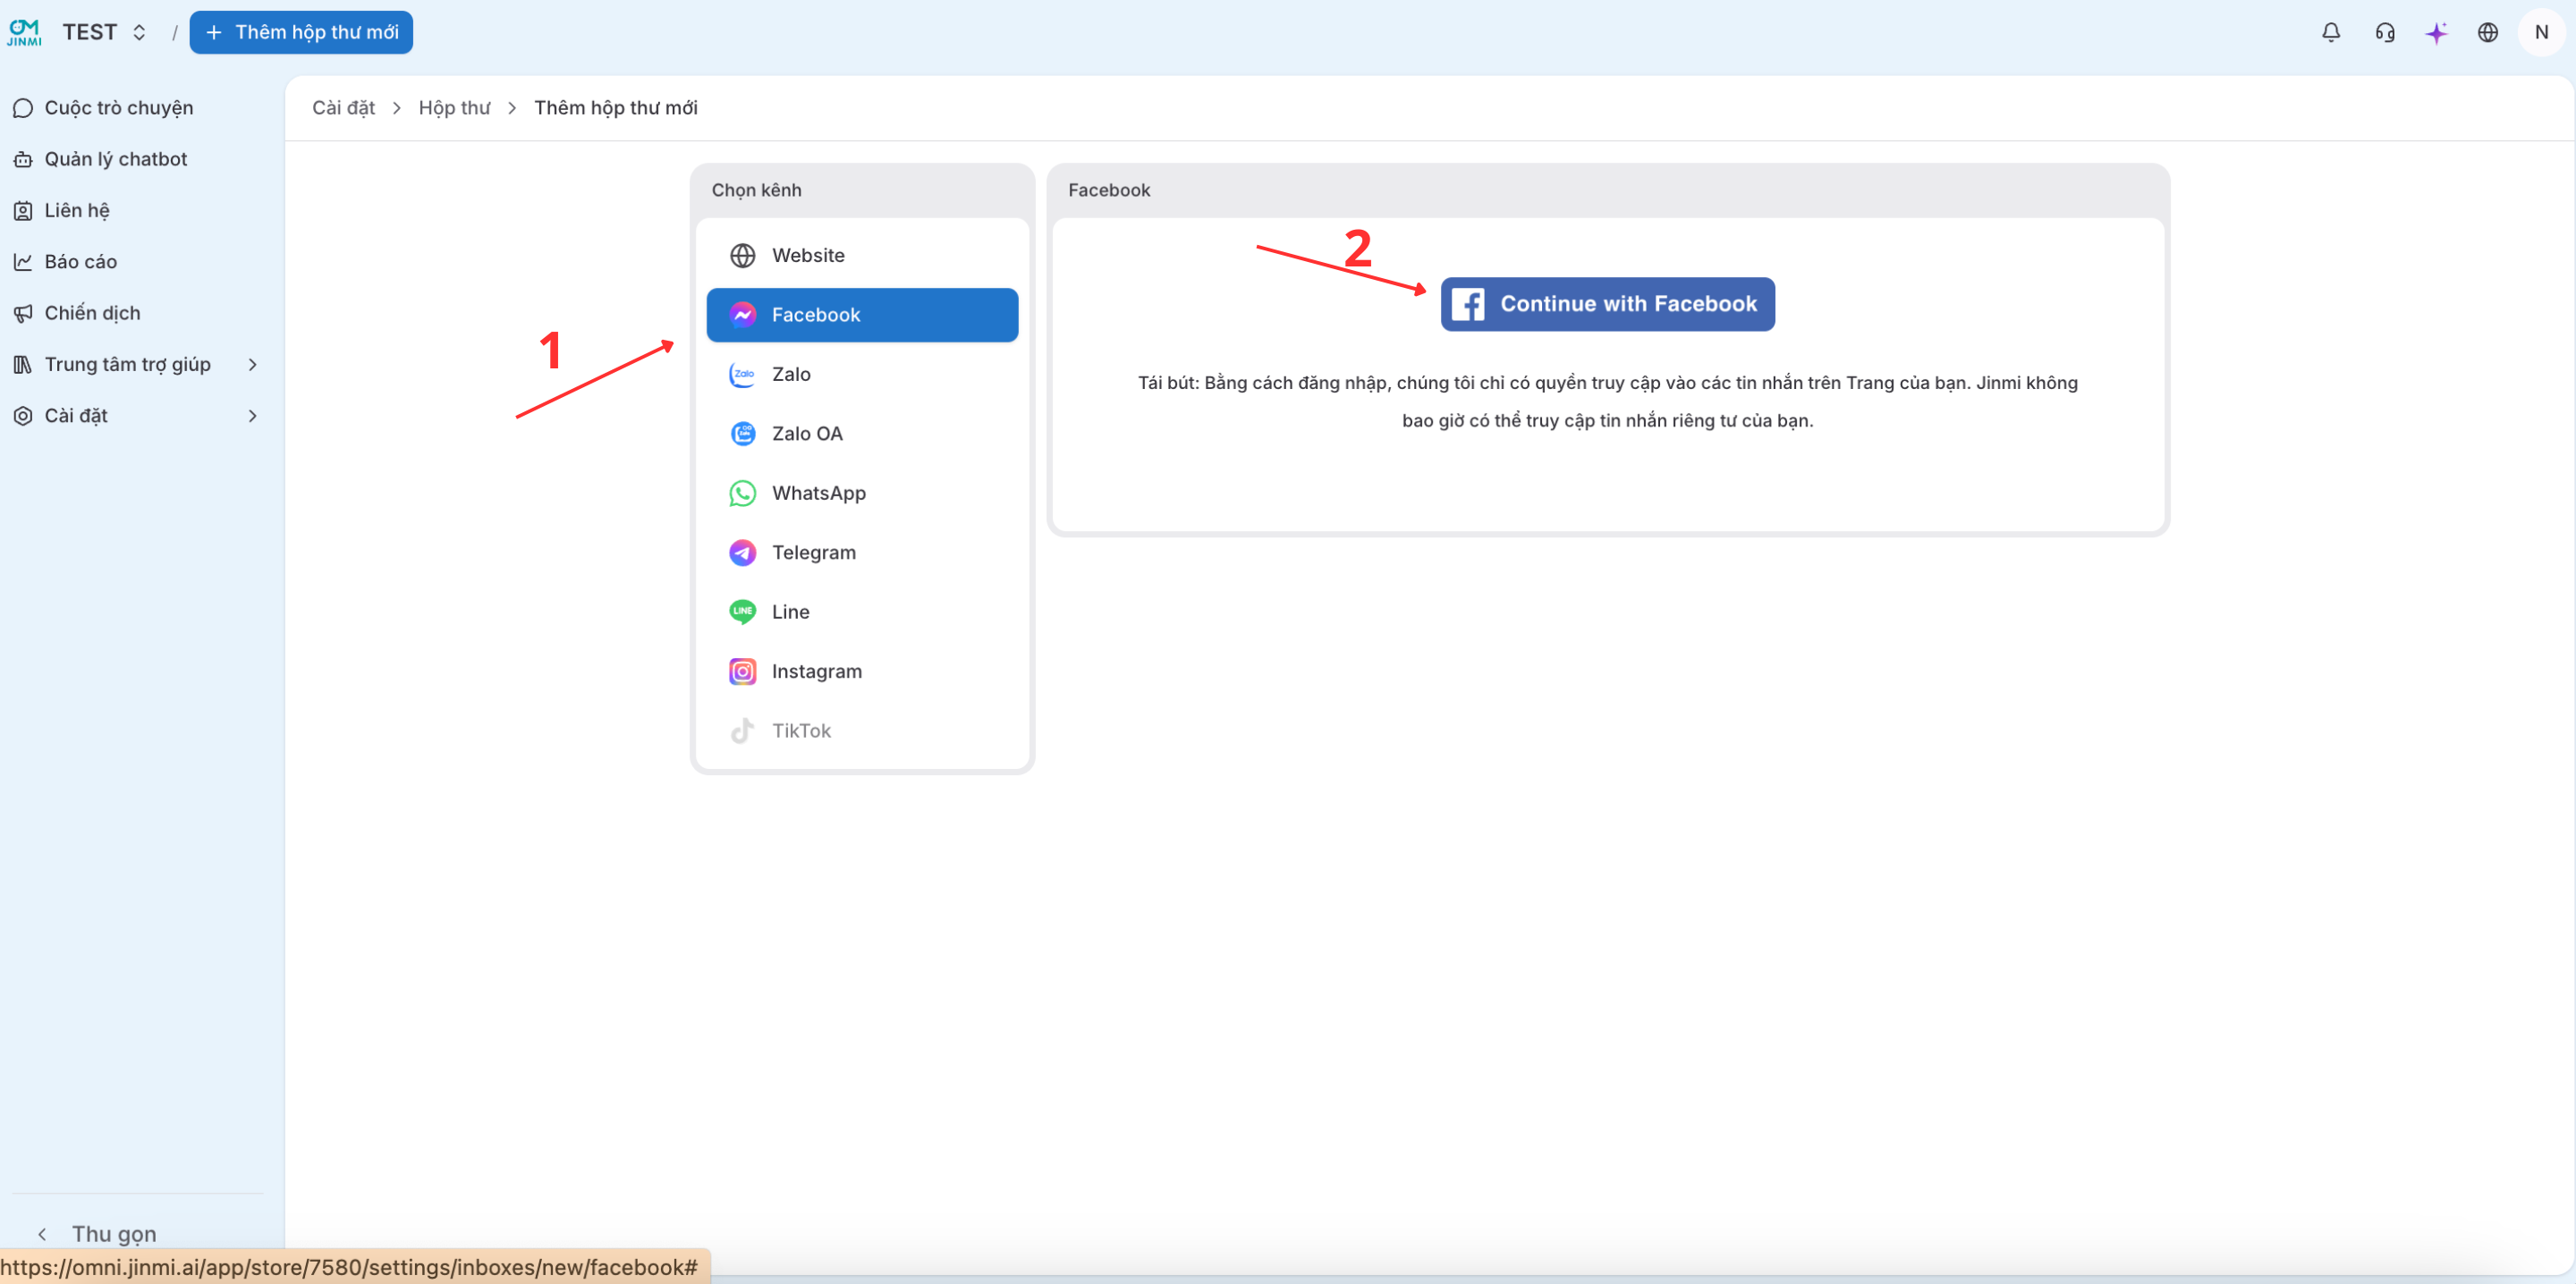Click the TikTok channel icon
2576x1284 pixels.
coord(742,730)
